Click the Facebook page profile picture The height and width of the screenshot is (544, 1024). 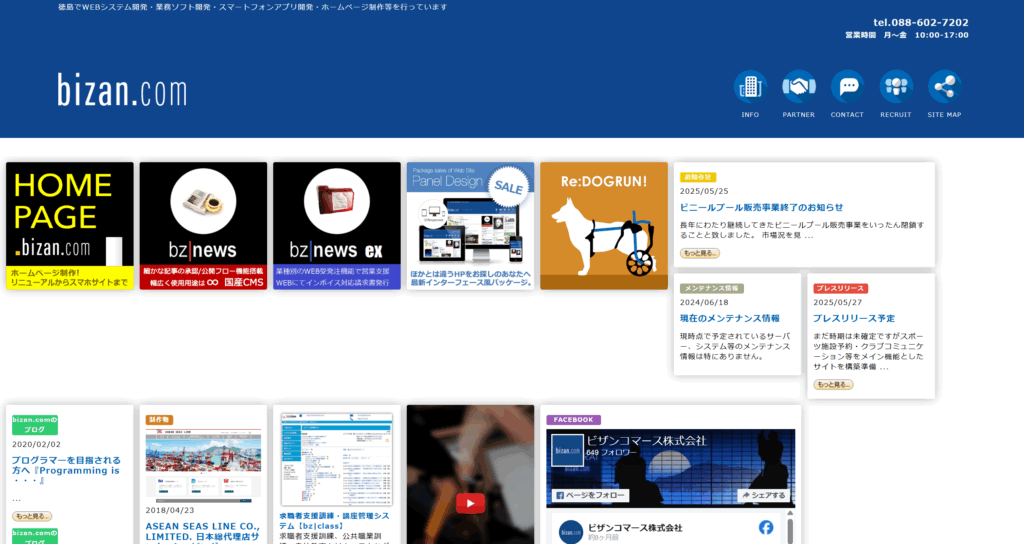point(567,451)
